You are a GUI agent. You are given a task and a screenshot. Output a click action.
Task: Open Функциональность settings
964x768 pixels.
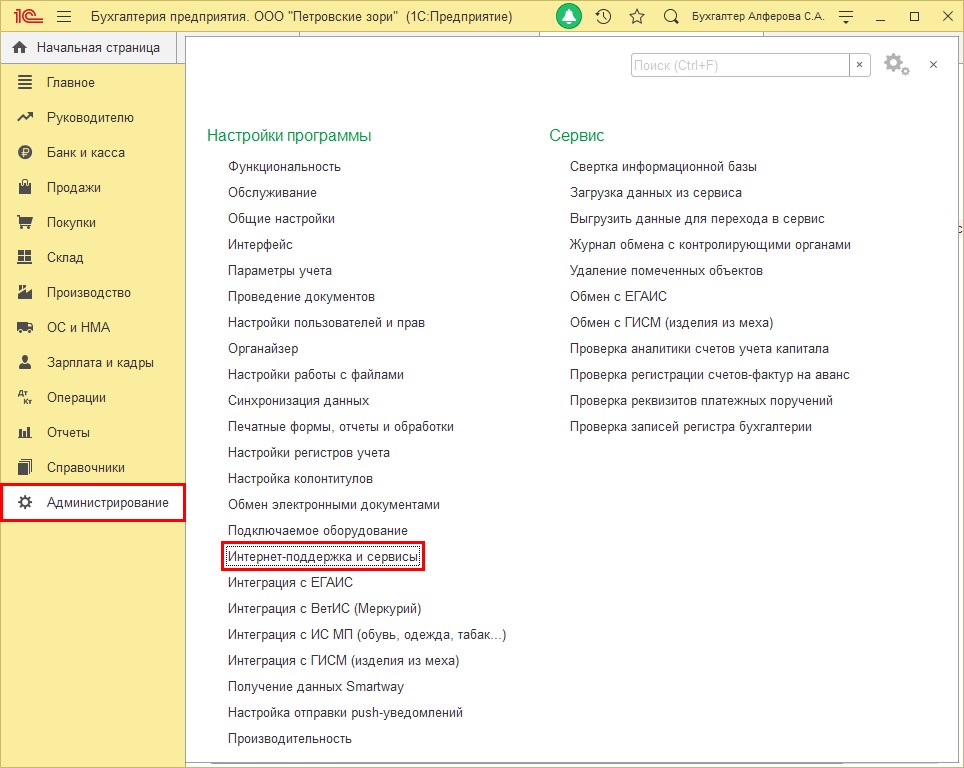pos(284,167)
